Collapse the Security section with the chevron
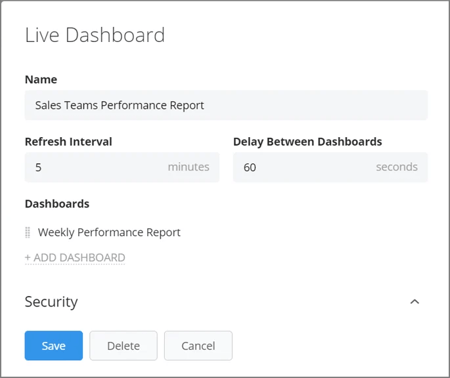 [x=415, y=302]
